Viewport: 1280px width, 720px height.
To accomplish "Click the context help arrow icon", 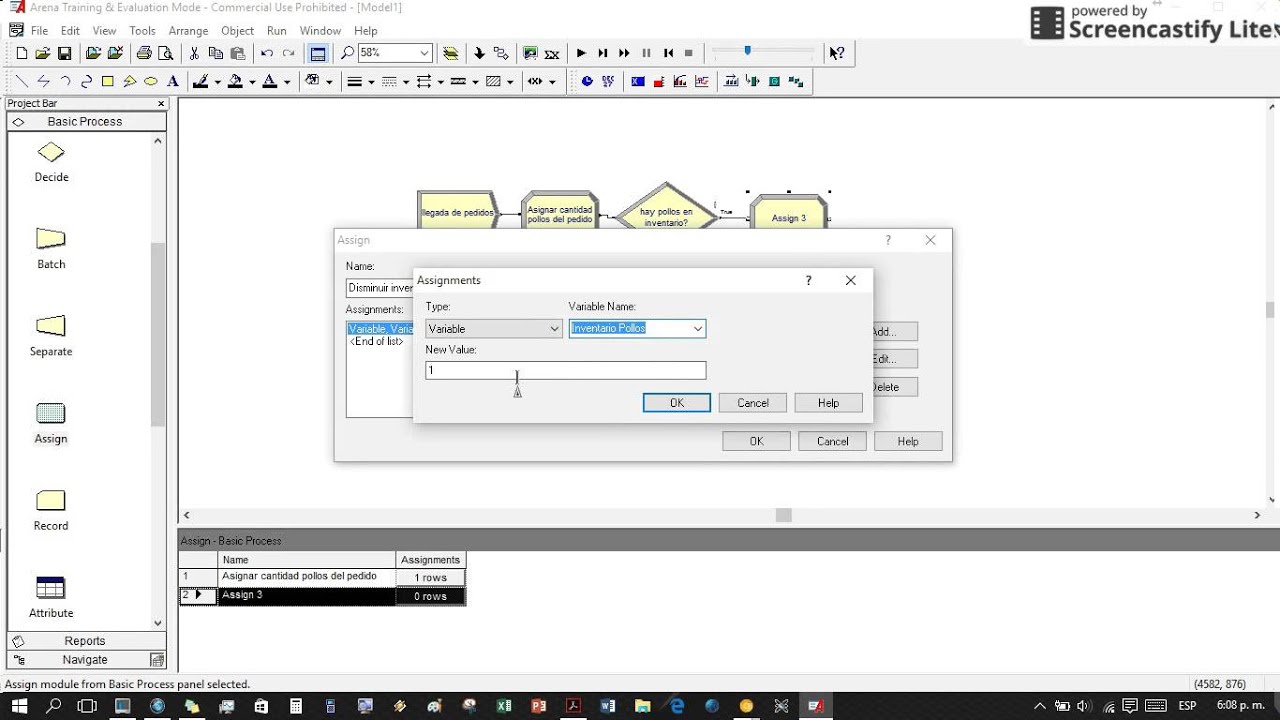I will pos(837,53).
